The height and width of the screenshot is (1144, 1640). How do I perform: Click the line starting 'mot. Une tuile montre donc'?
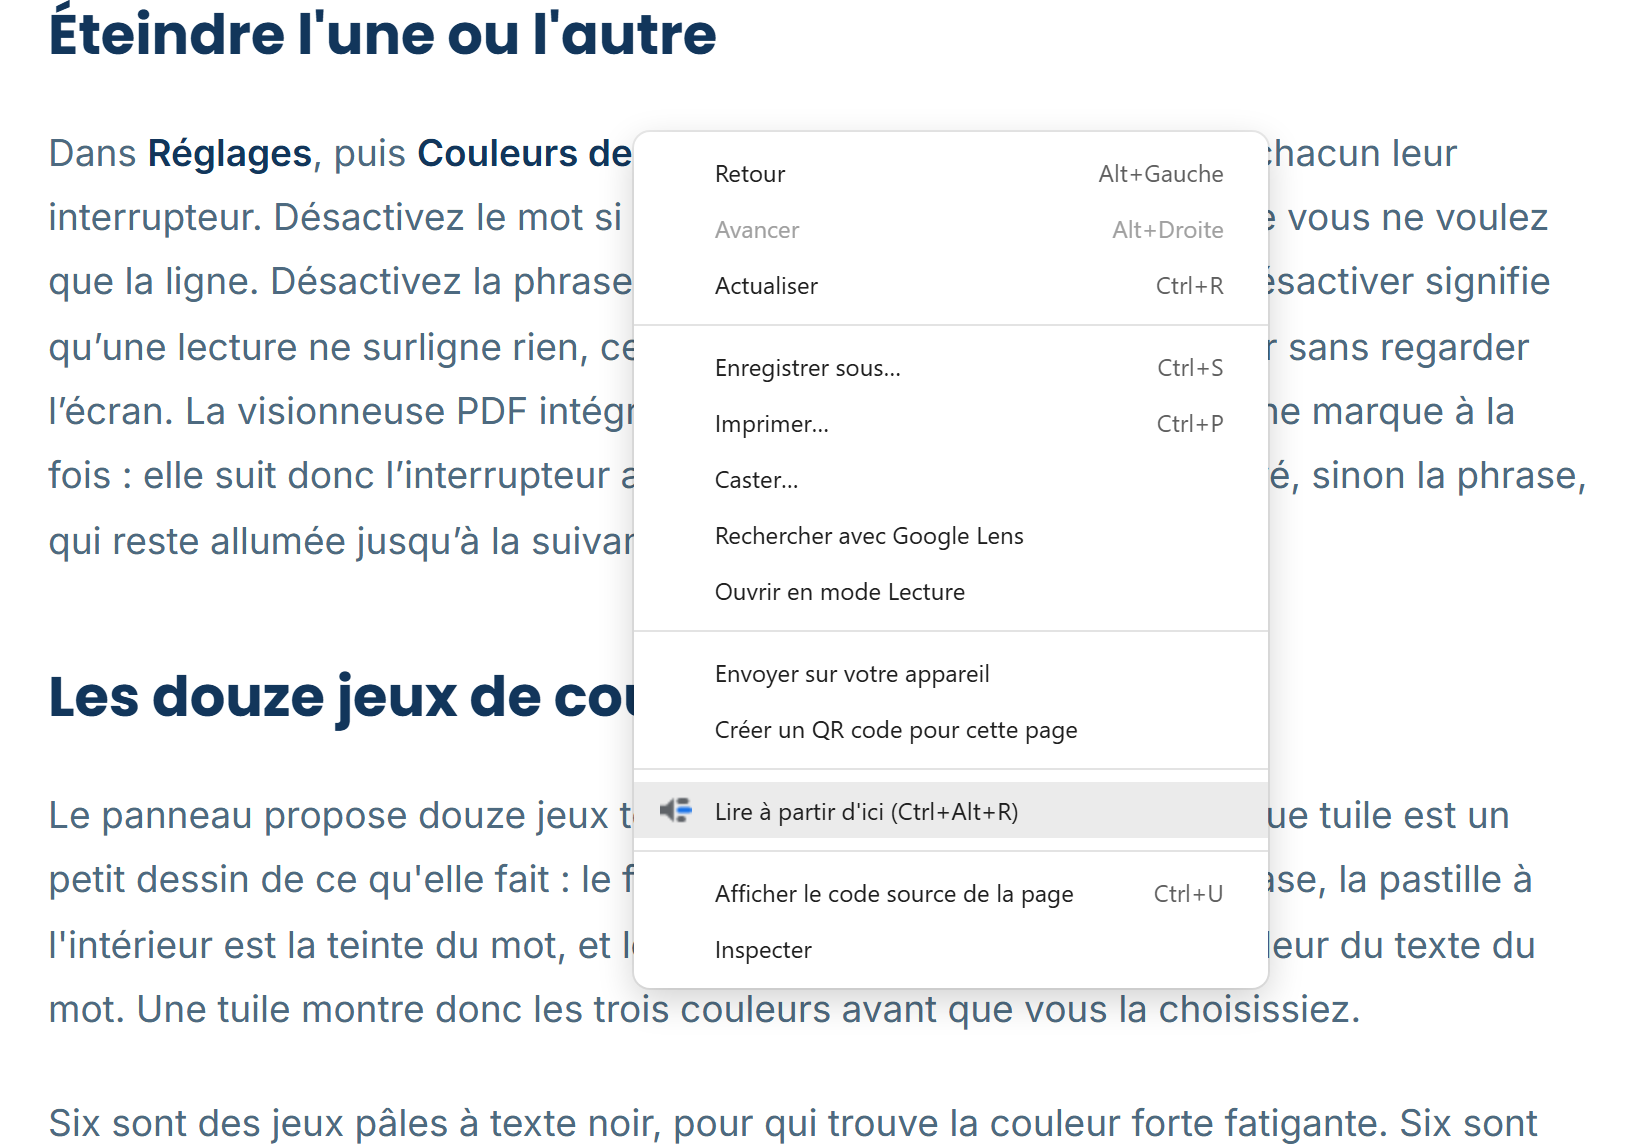[704, 1010]
